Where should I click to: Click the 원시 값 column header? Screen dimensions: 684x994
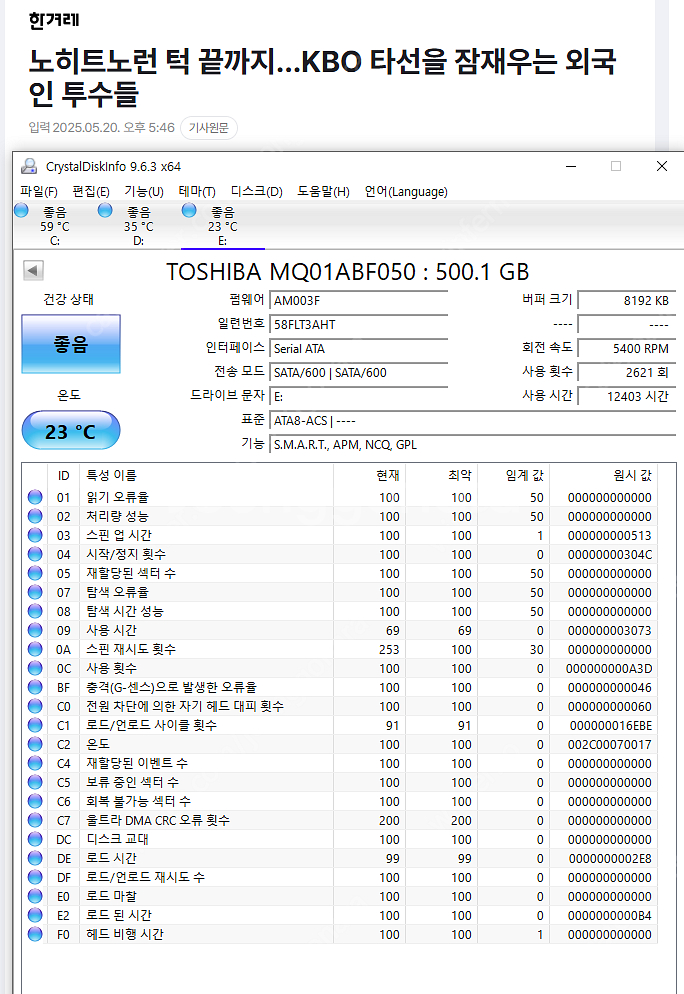click(632, 475)
